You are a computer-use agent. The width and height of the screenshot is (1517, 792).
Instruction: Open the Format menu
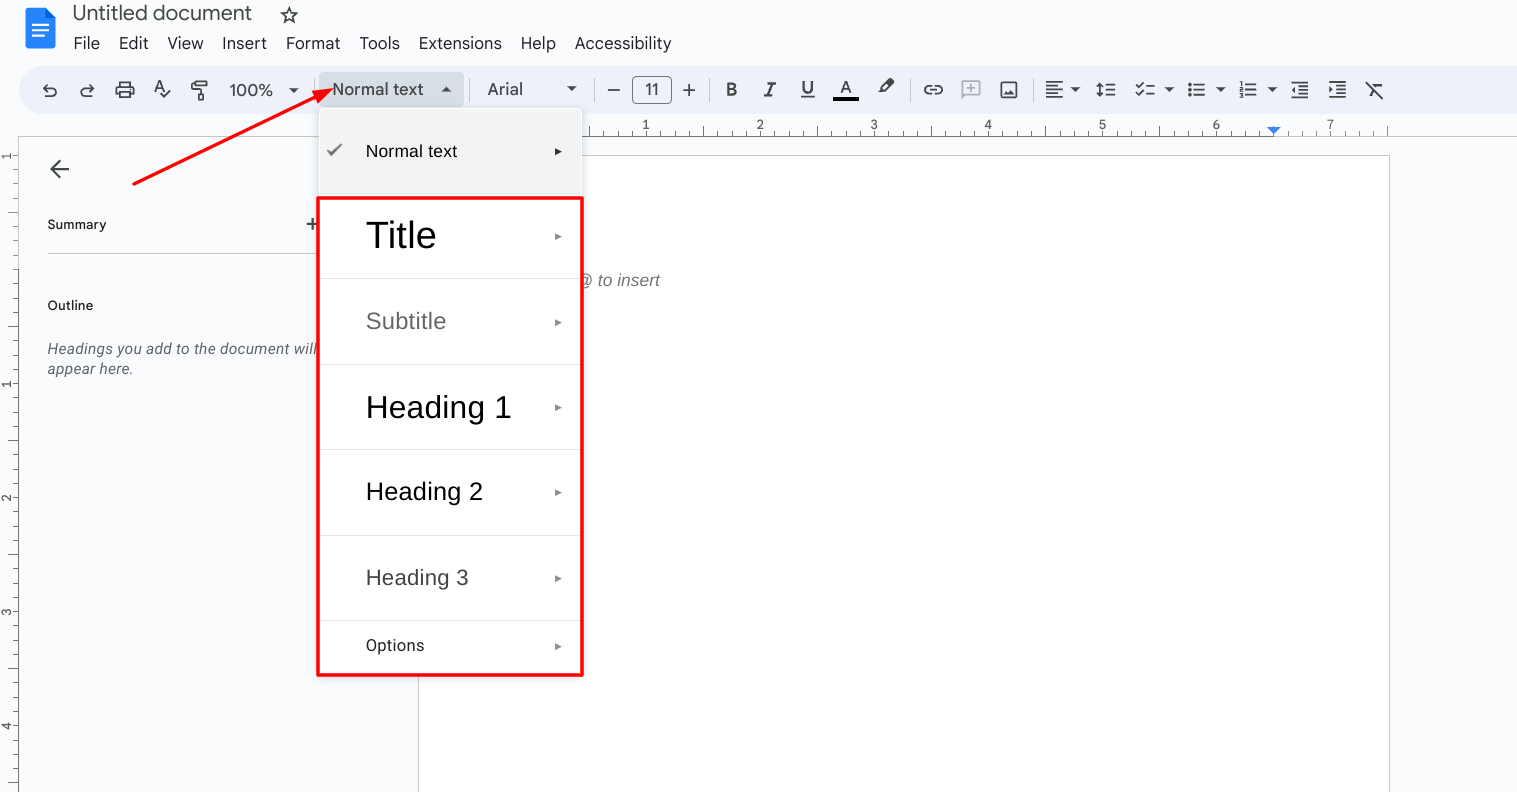tap(313, 43)
